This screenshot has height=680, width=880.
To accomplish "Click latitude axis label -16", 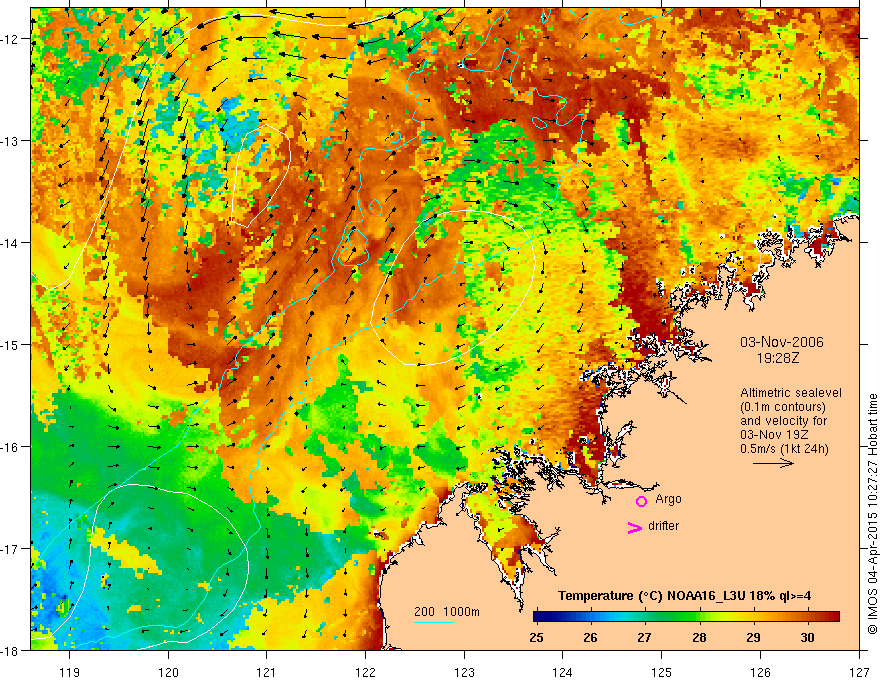I will 11,447.
